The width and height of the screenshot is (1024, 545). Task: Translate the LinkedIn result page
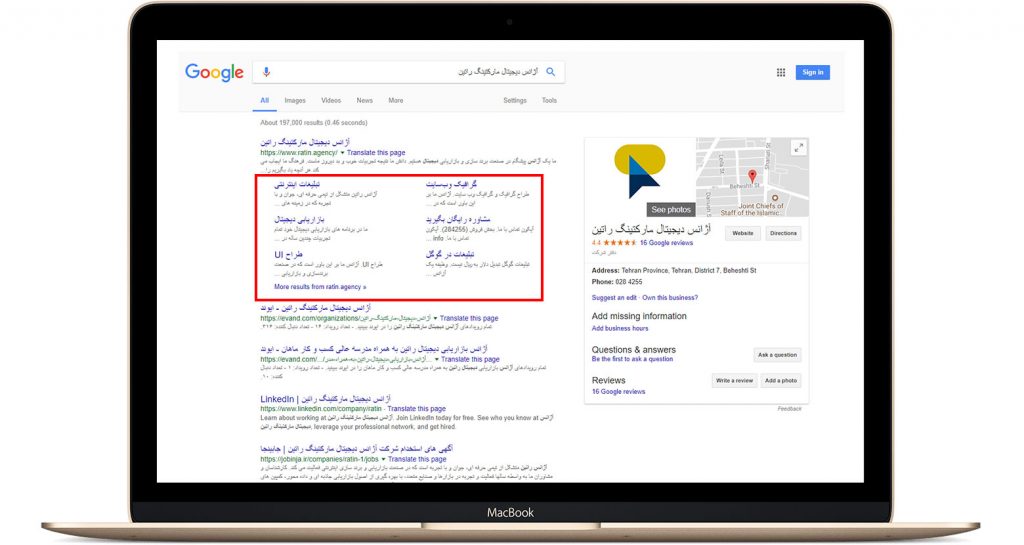(417, 409)
